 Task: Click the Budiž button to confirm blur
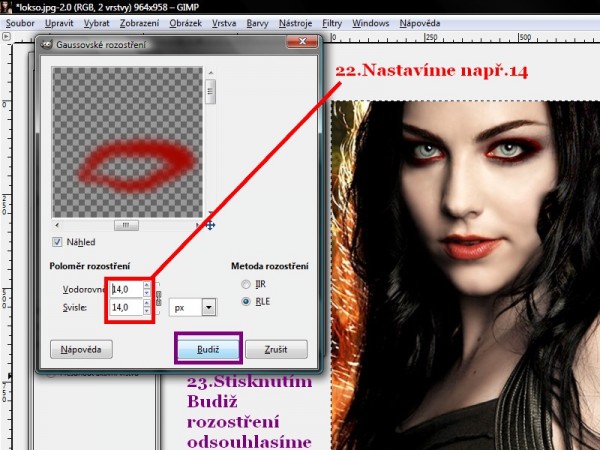(x=208, y=349)
